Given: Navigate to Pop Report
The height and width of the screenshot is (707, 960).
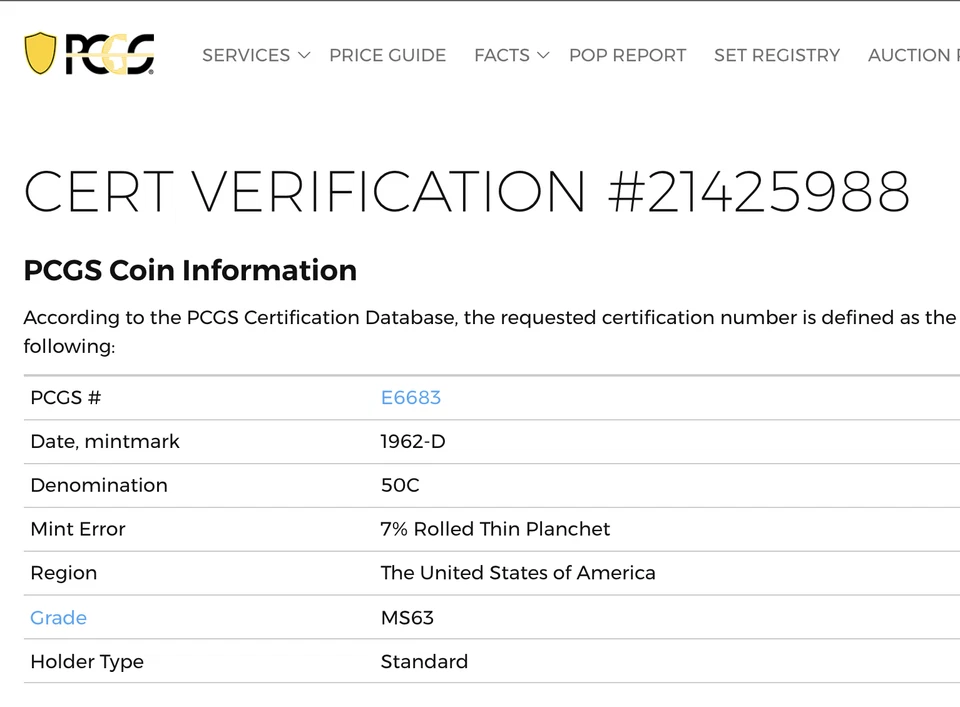Looking at the screenshot, I should click(627, 55).
